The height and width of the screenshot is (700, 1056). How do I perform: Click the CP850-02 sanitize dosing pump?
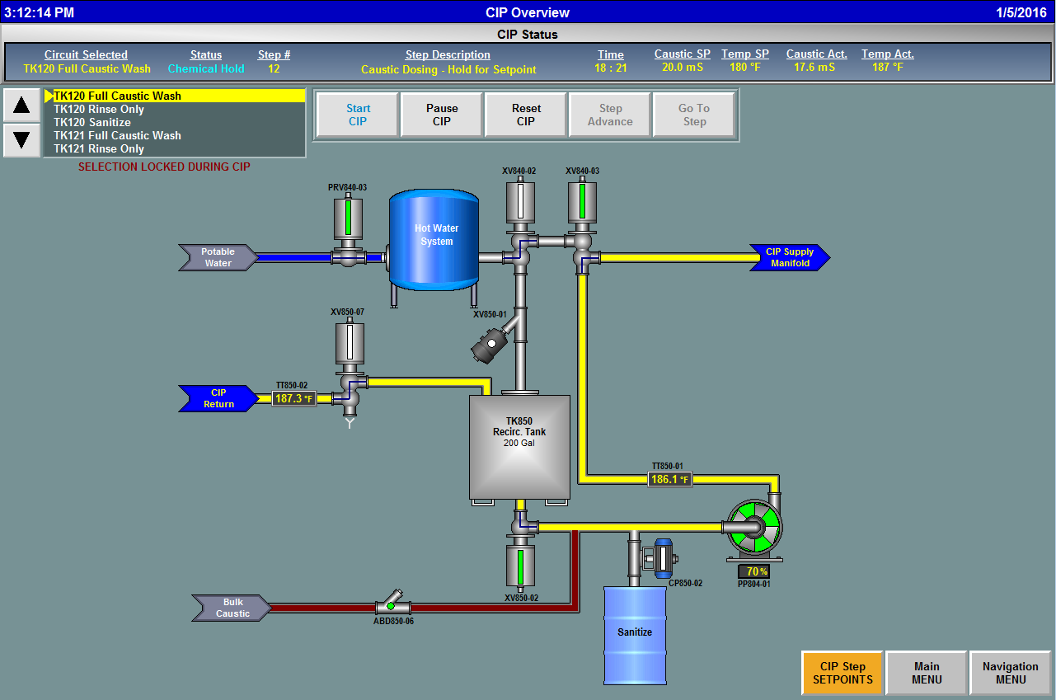660,558
